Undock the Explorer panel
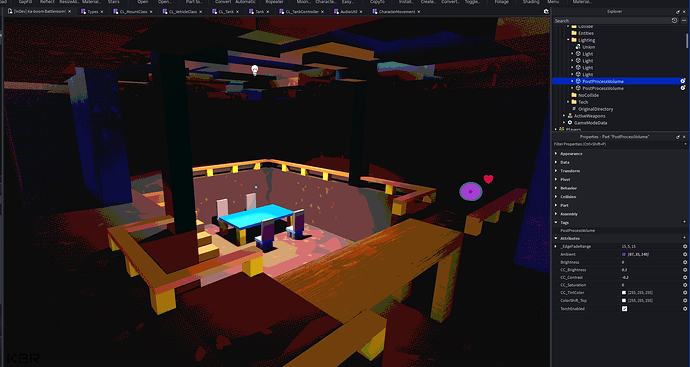Image resolution: width=690 pixels, height=367 pixels. coord(678,11)
